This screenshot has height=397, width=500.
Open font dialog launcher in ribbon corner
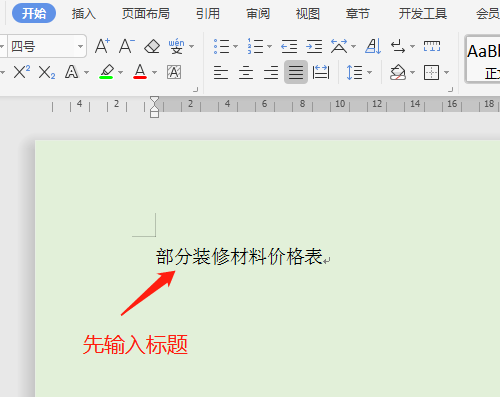point(196,90)
